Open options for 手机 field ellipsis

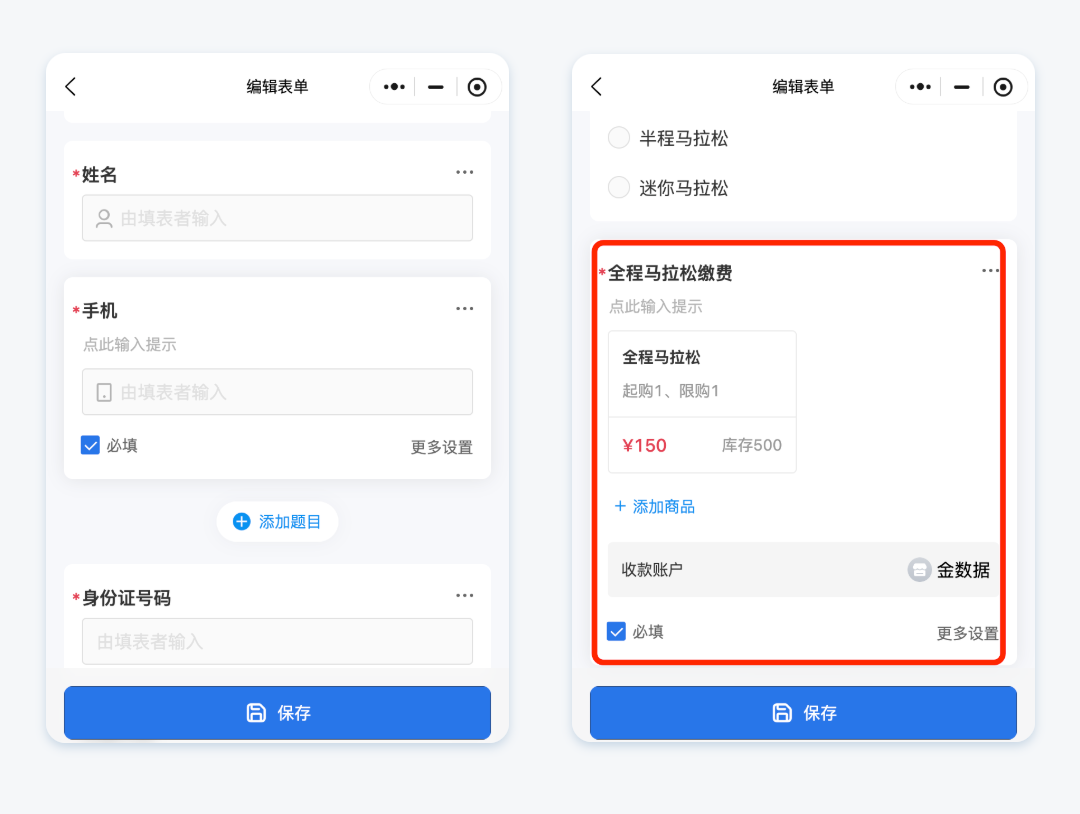pos(464,309)
